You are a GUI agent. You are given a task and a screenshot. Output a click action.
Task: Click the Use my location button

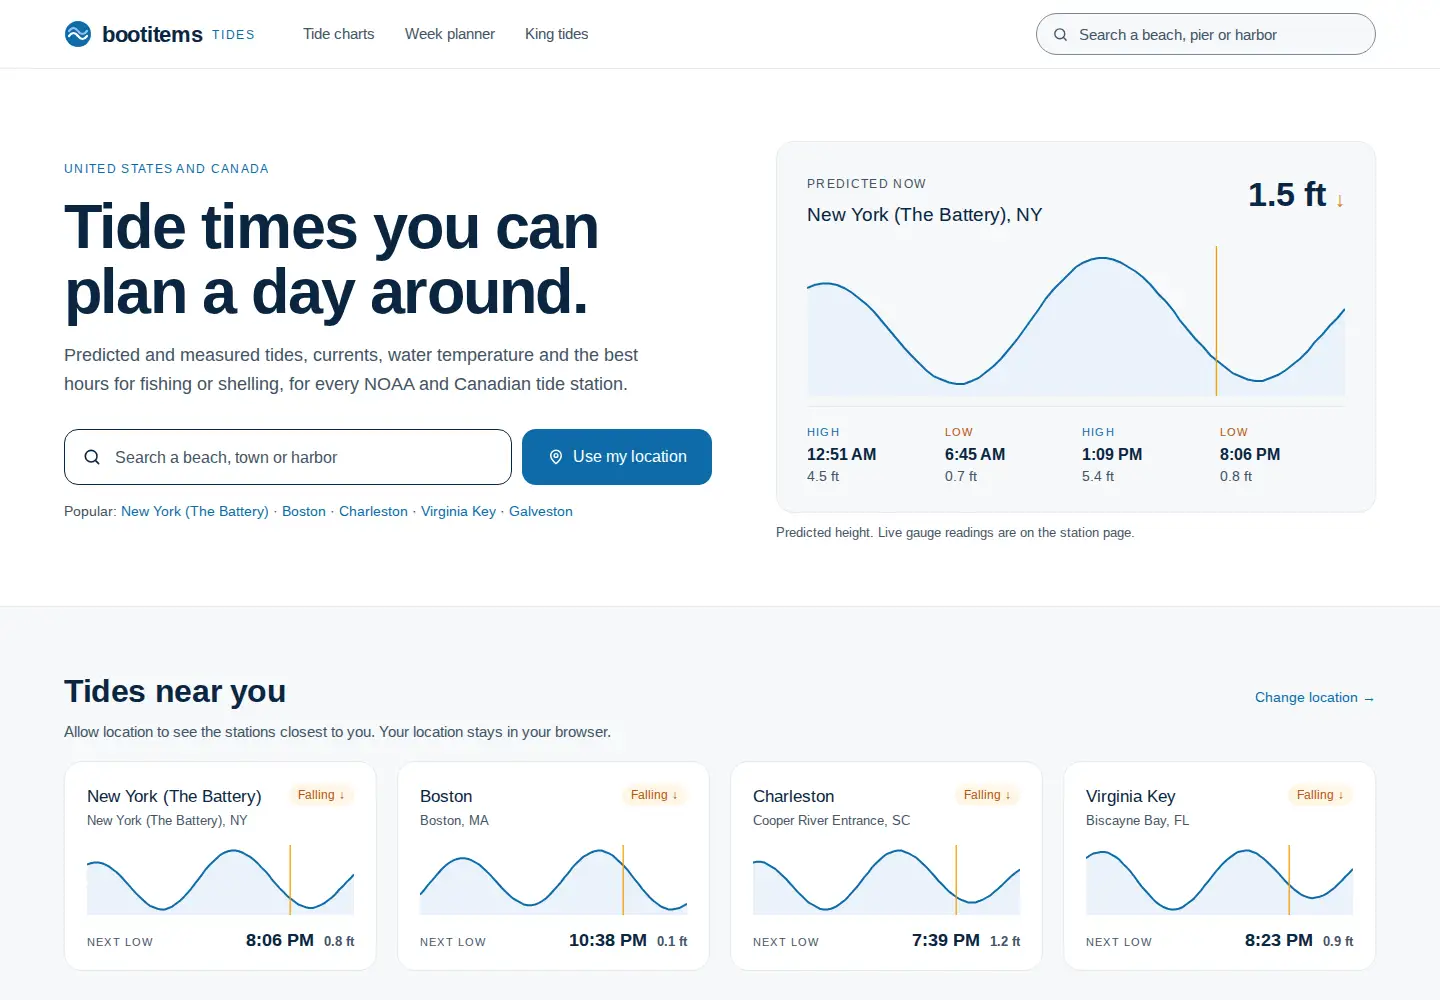(617, 457)
